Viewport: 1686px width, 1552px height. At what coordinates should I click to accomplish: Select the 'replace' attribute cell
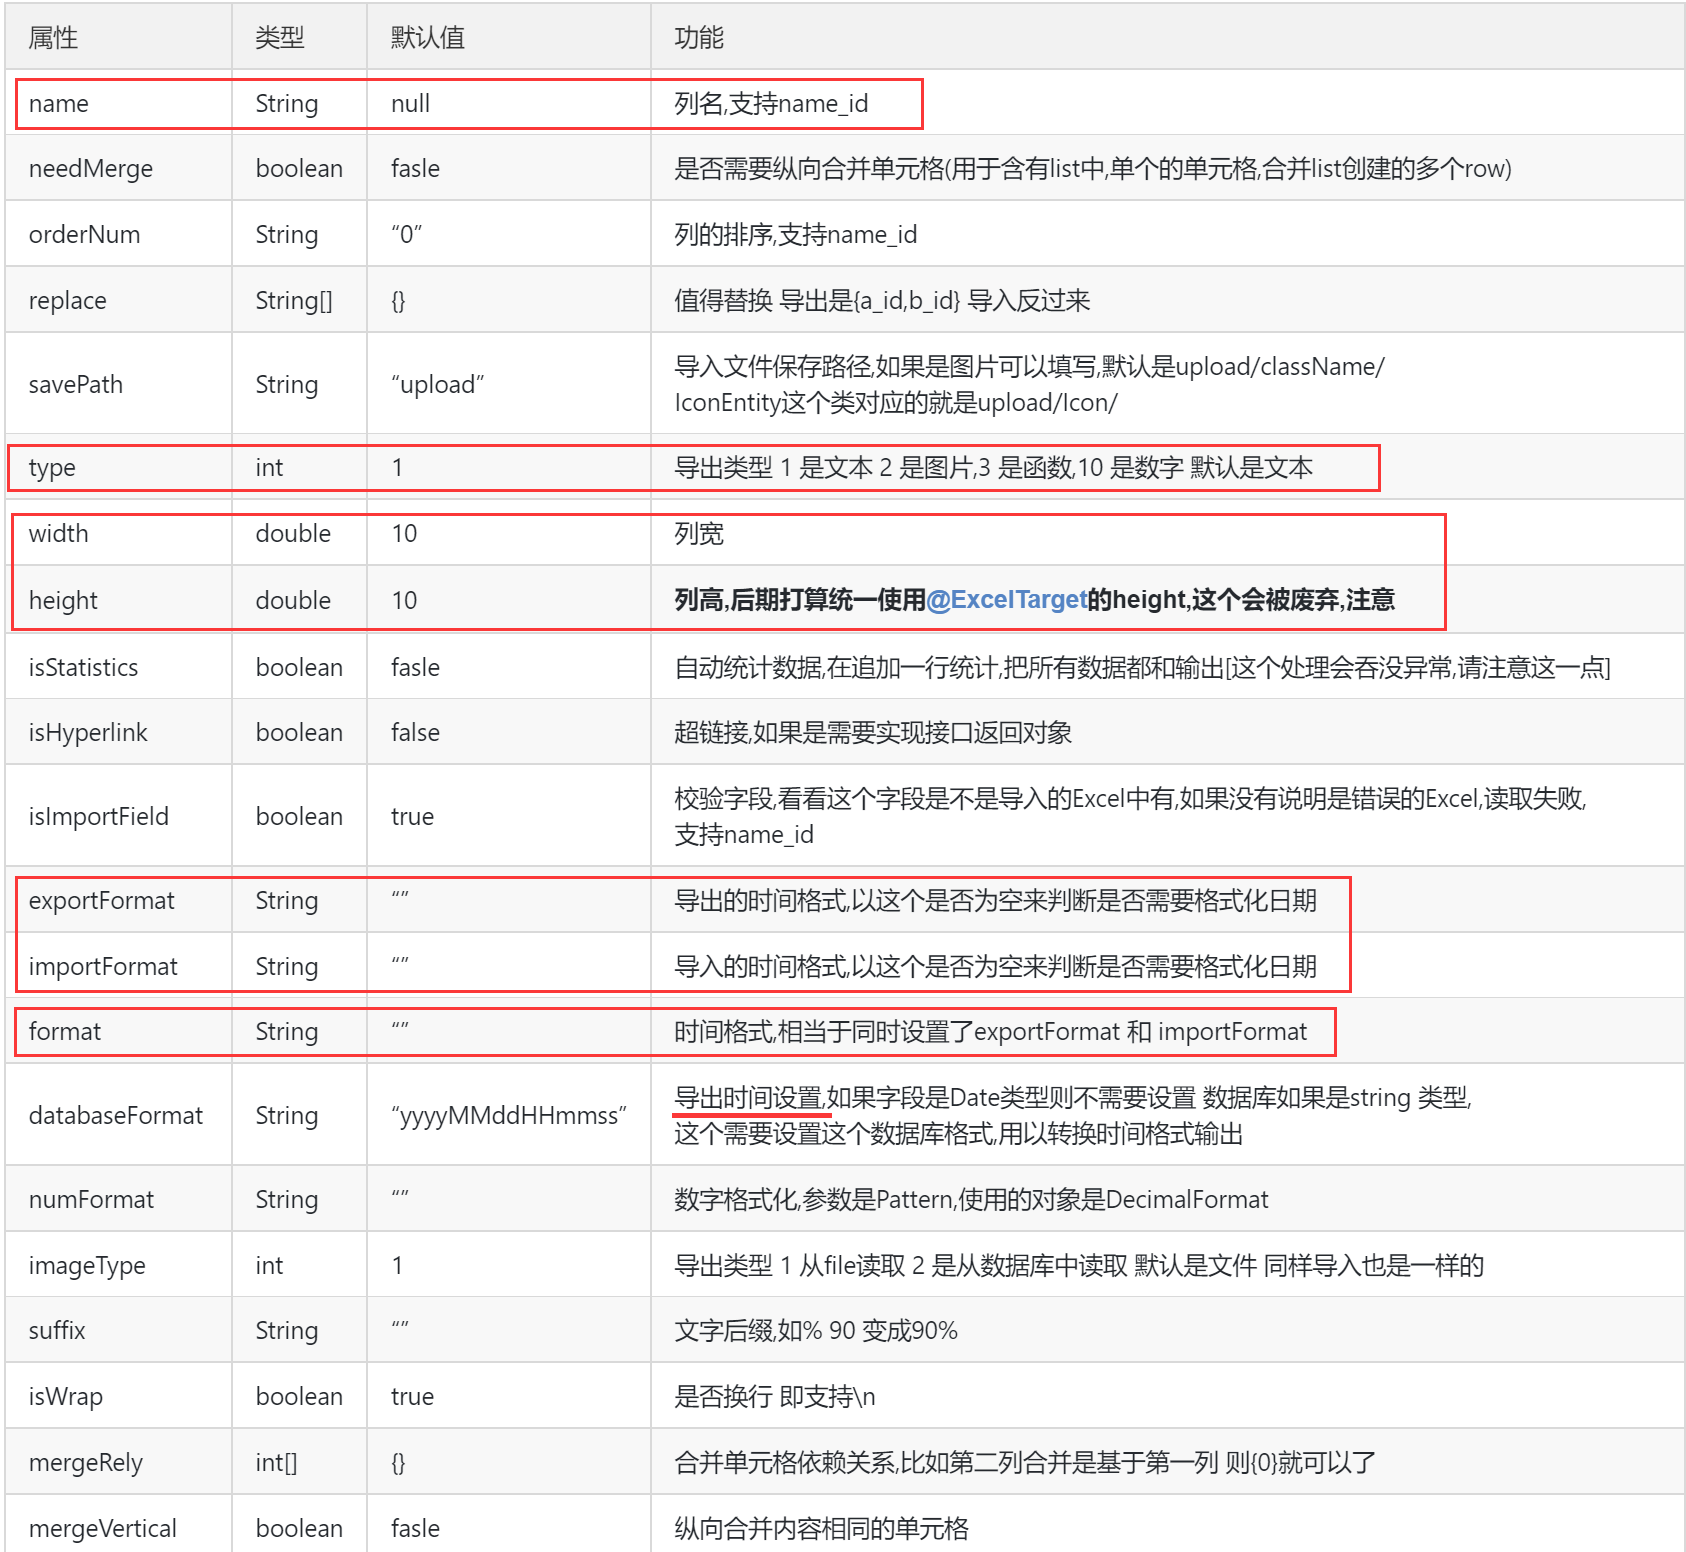(x=118, y=300)
